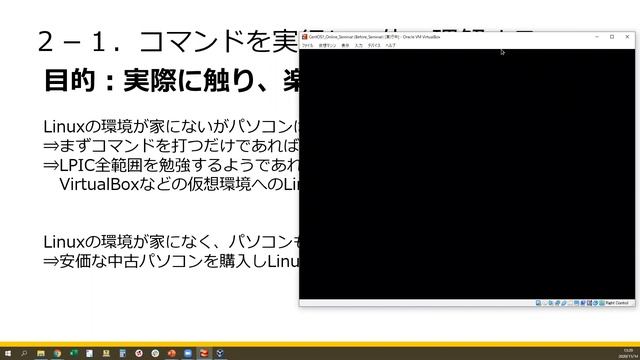Open the ヘルプ menu in VirtualBox

click(390, 45)
